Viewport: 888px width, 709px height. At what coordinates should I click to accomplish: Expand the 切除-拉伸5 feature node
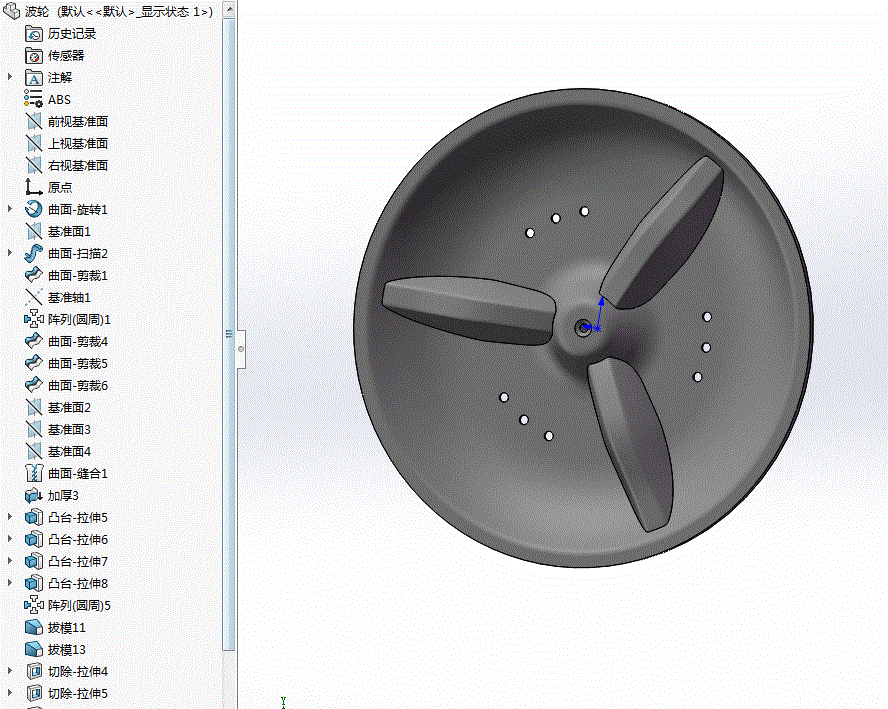pos(10,692)
